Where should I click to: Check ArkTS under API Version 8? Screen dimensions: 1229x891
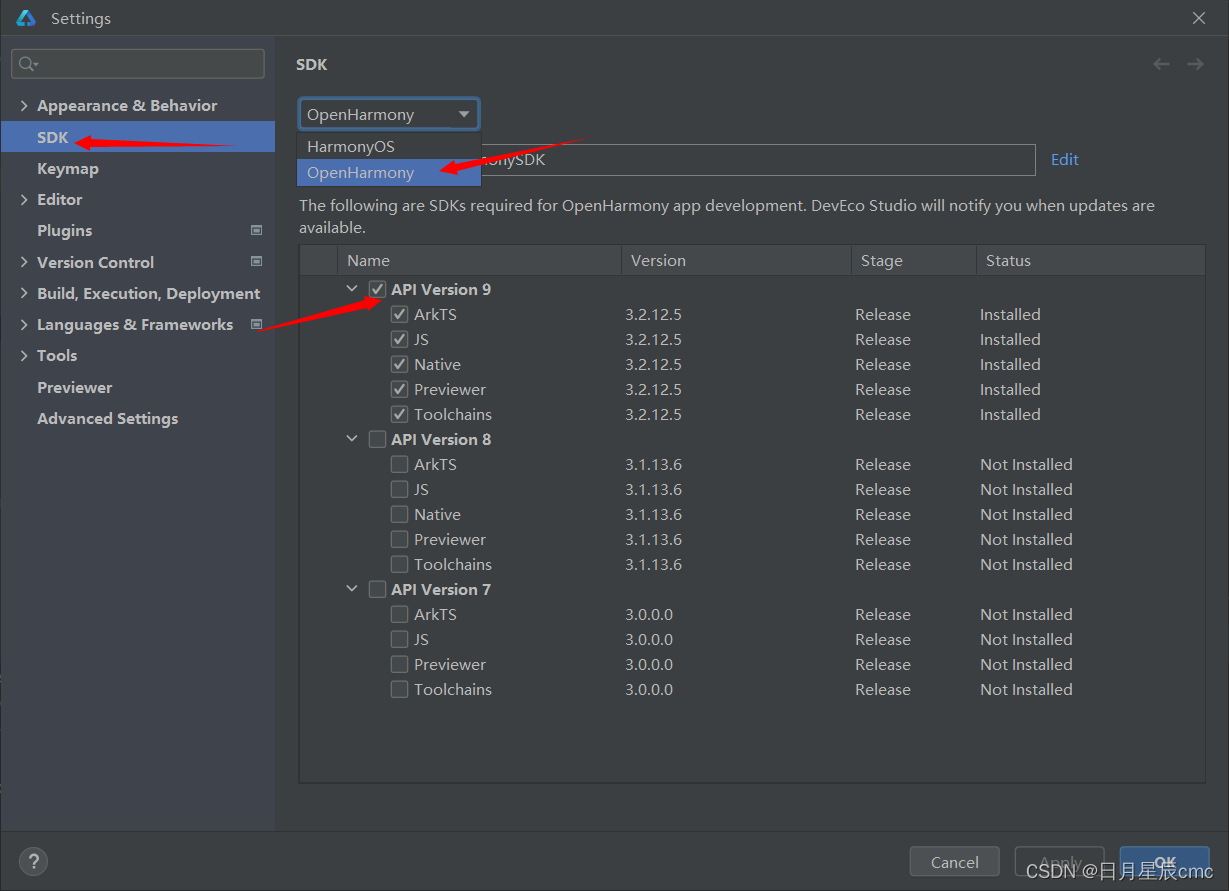399,464
